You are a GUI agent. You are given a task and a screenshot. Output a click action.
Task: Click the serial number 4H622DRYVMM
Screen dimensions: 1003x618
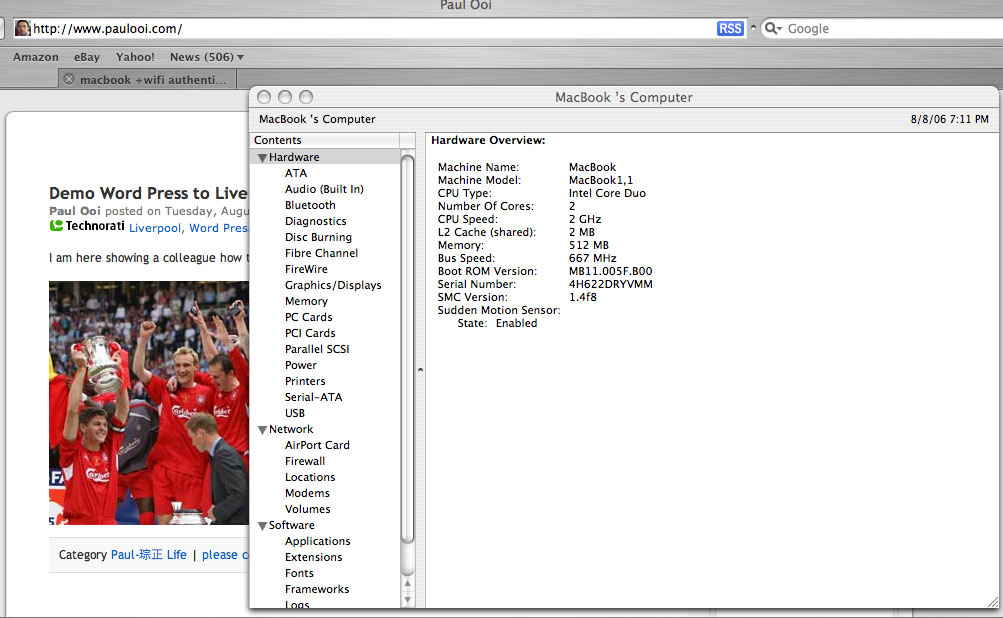611,284
